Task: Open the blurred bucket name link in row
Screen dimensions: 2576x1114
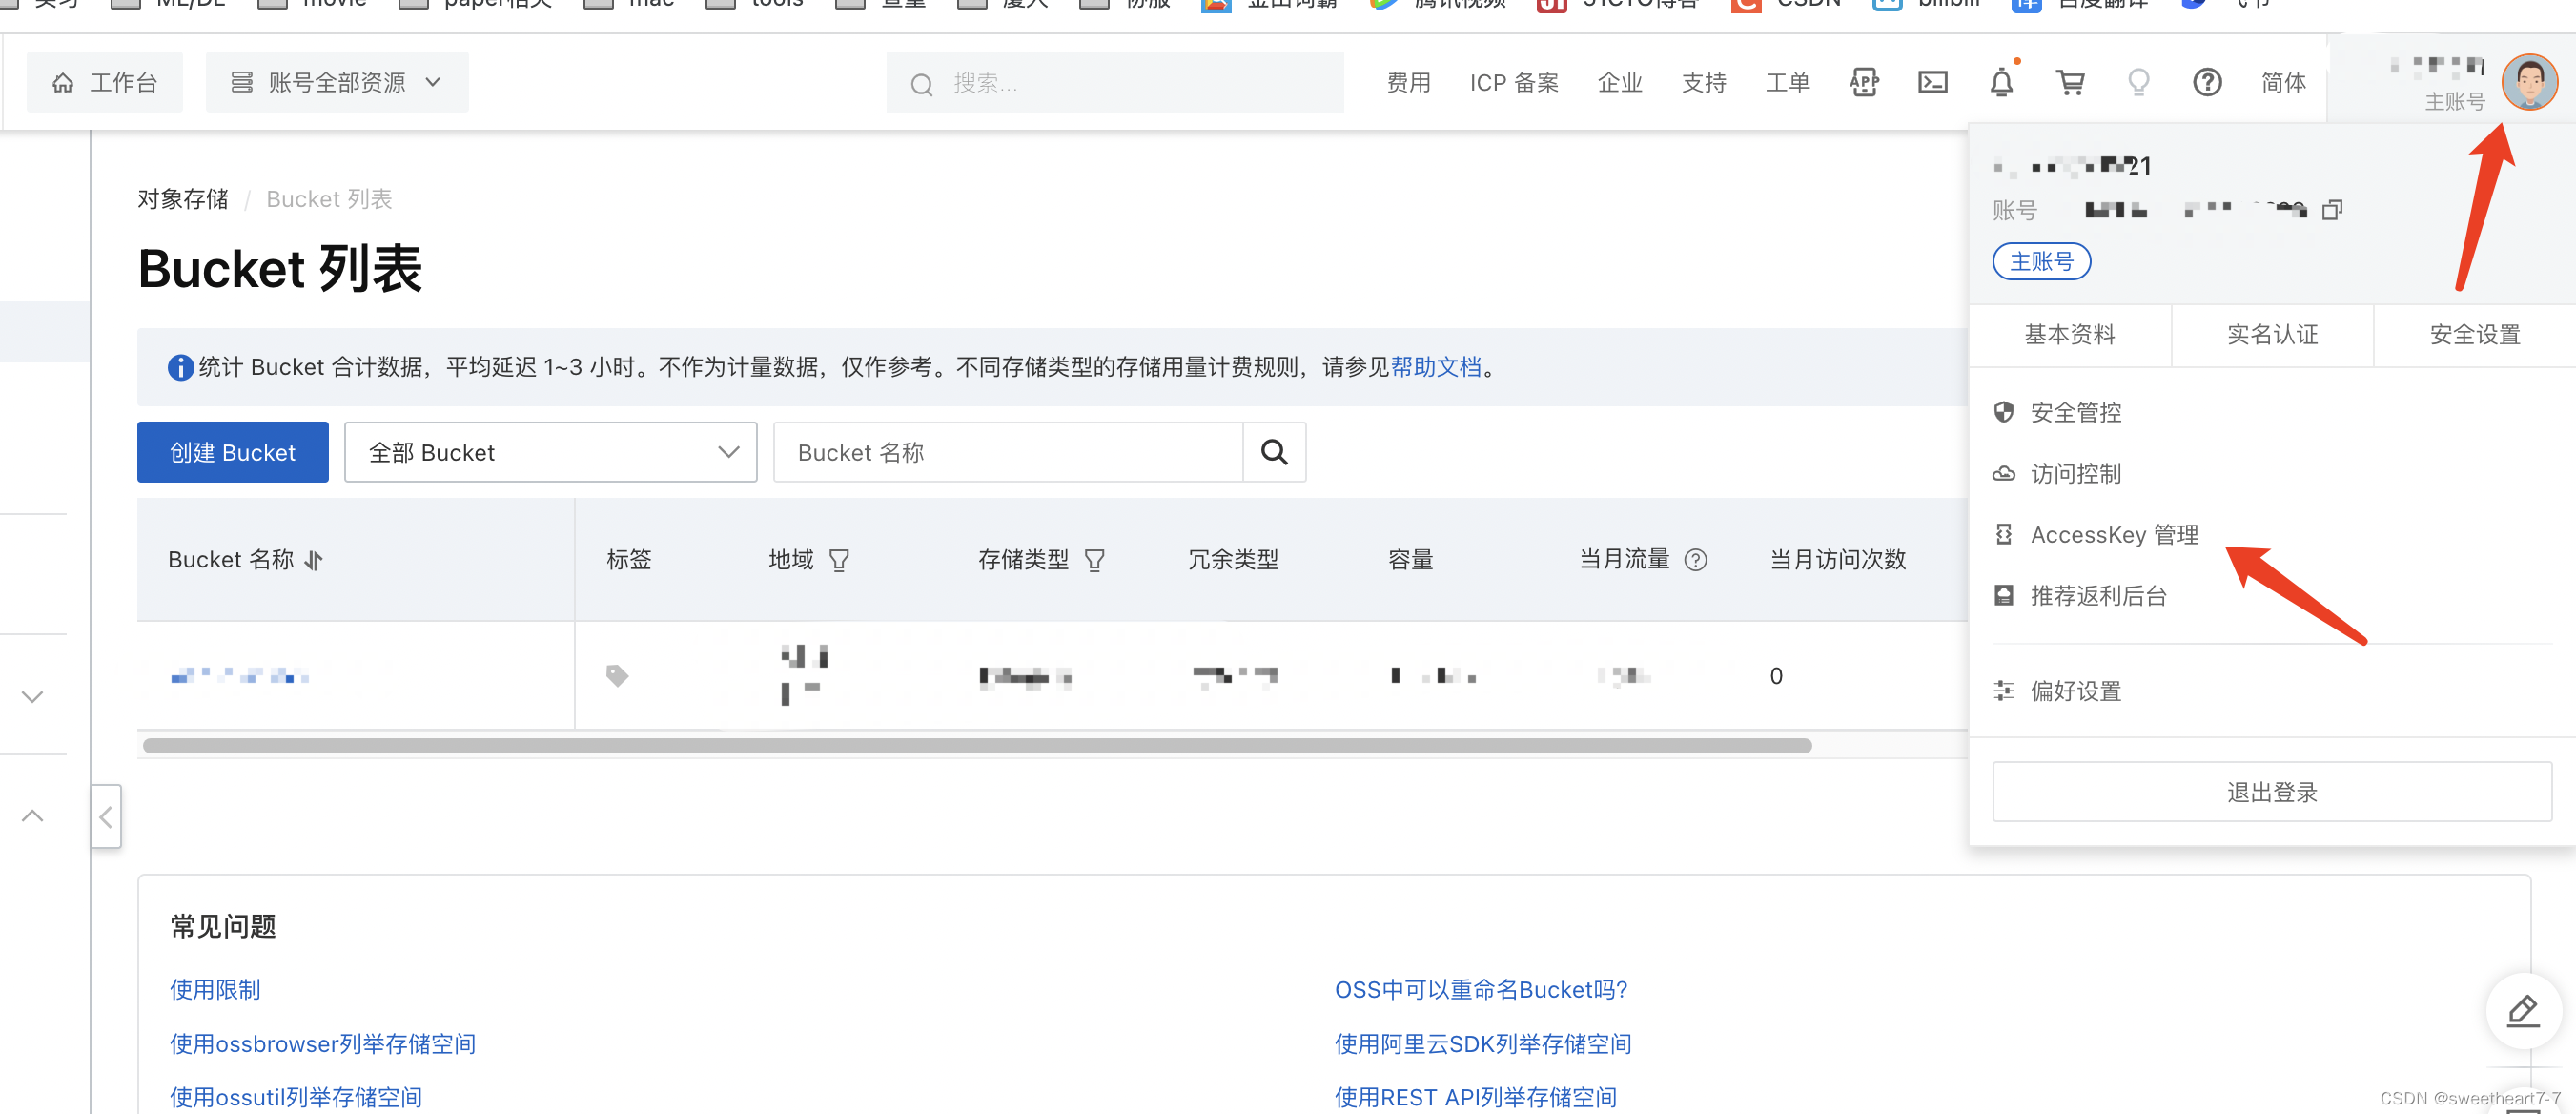Action: coord(240,676)
